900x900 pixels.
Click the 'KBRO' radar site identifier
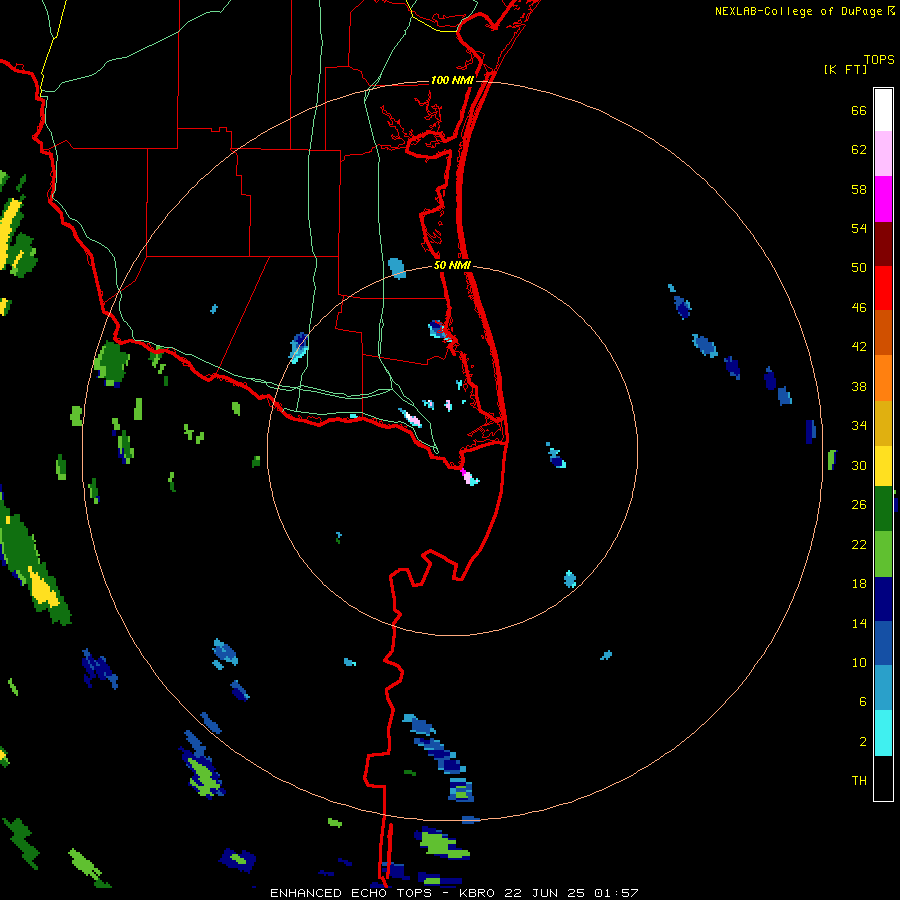click(x=478, y=893)
